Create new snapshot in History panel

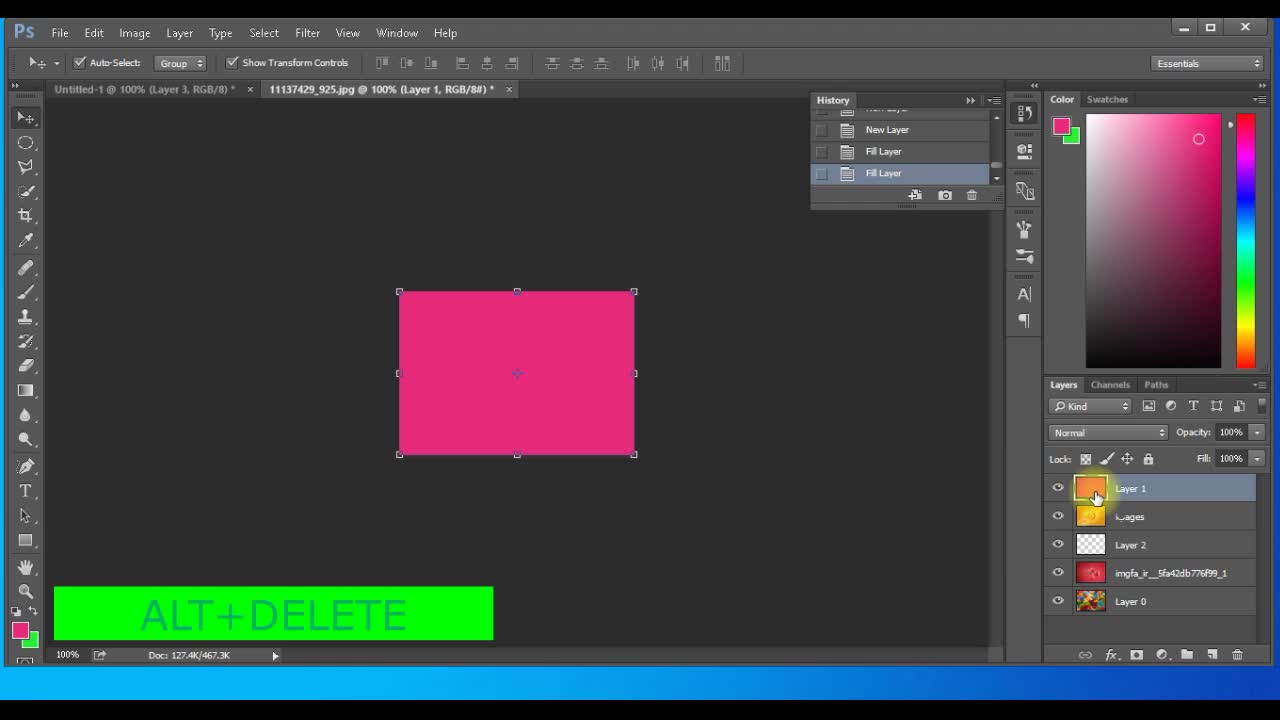coord(945,195)
